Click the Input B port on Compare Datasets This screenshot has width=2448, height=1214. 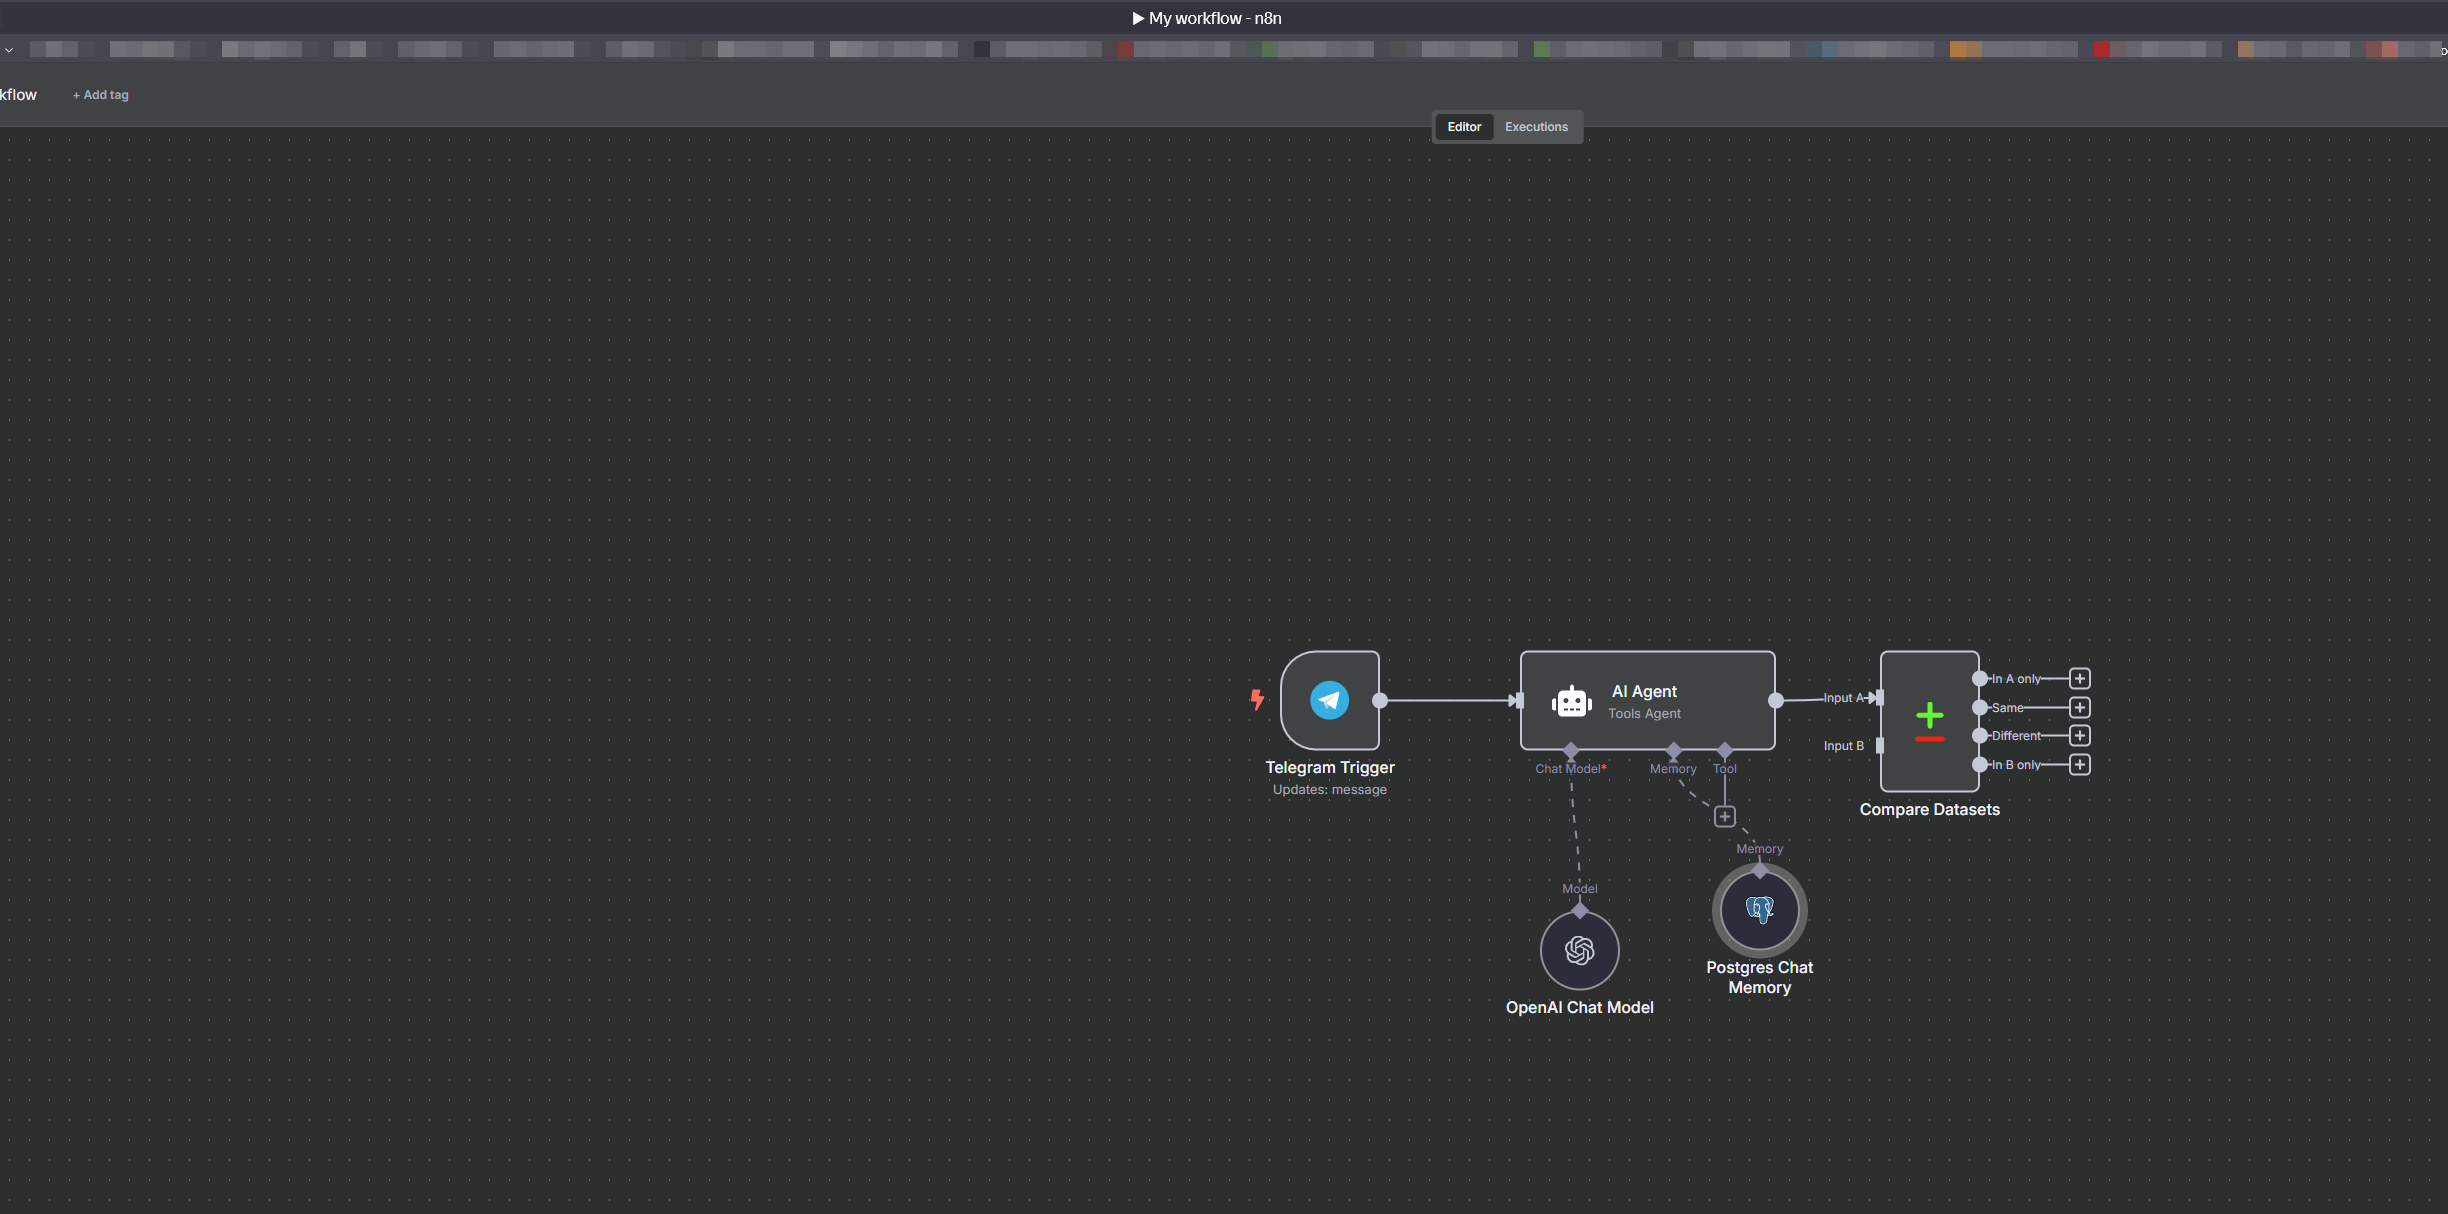1880,746
